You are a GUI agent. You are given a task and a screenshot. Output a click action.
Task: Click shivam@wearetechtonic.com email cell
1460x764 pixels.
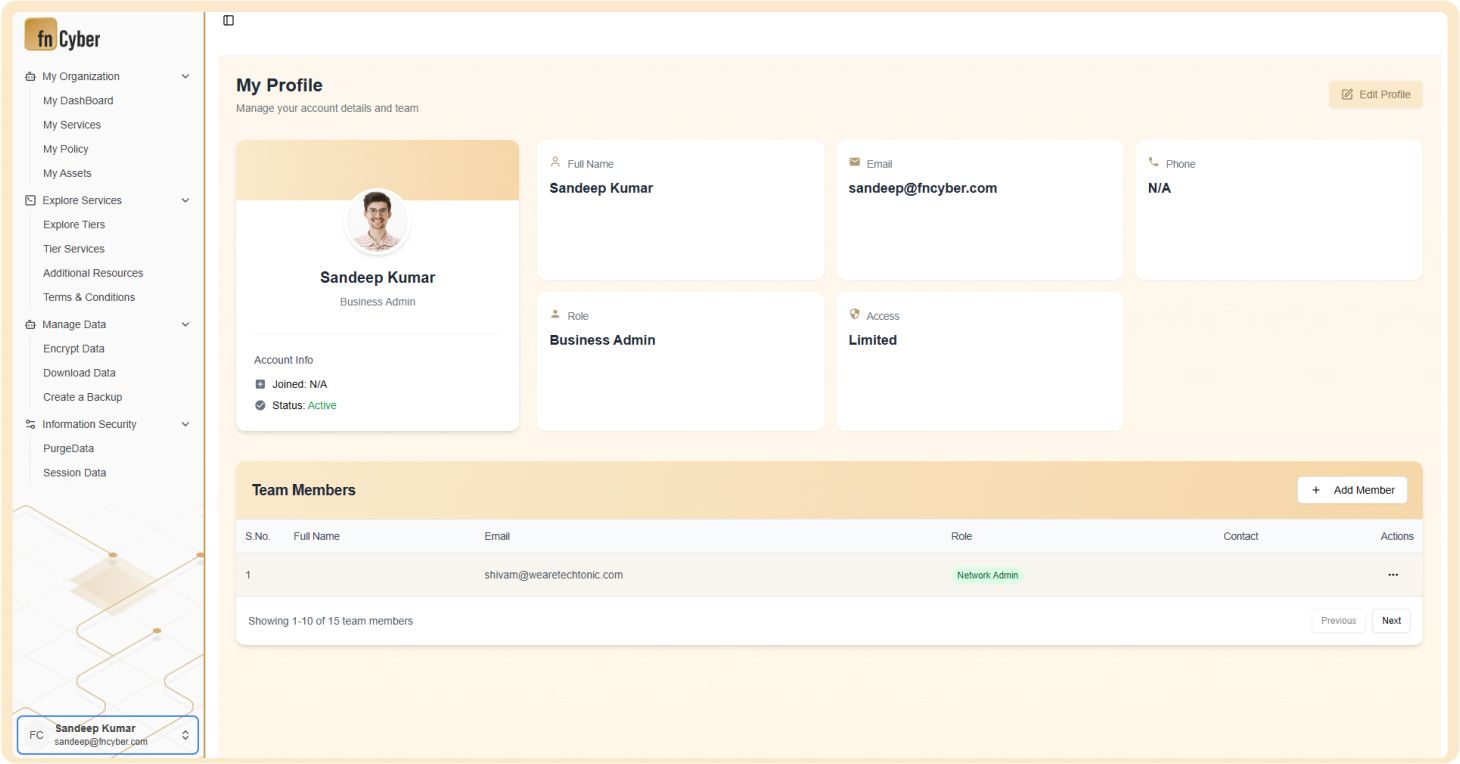(x=554, y=575)
